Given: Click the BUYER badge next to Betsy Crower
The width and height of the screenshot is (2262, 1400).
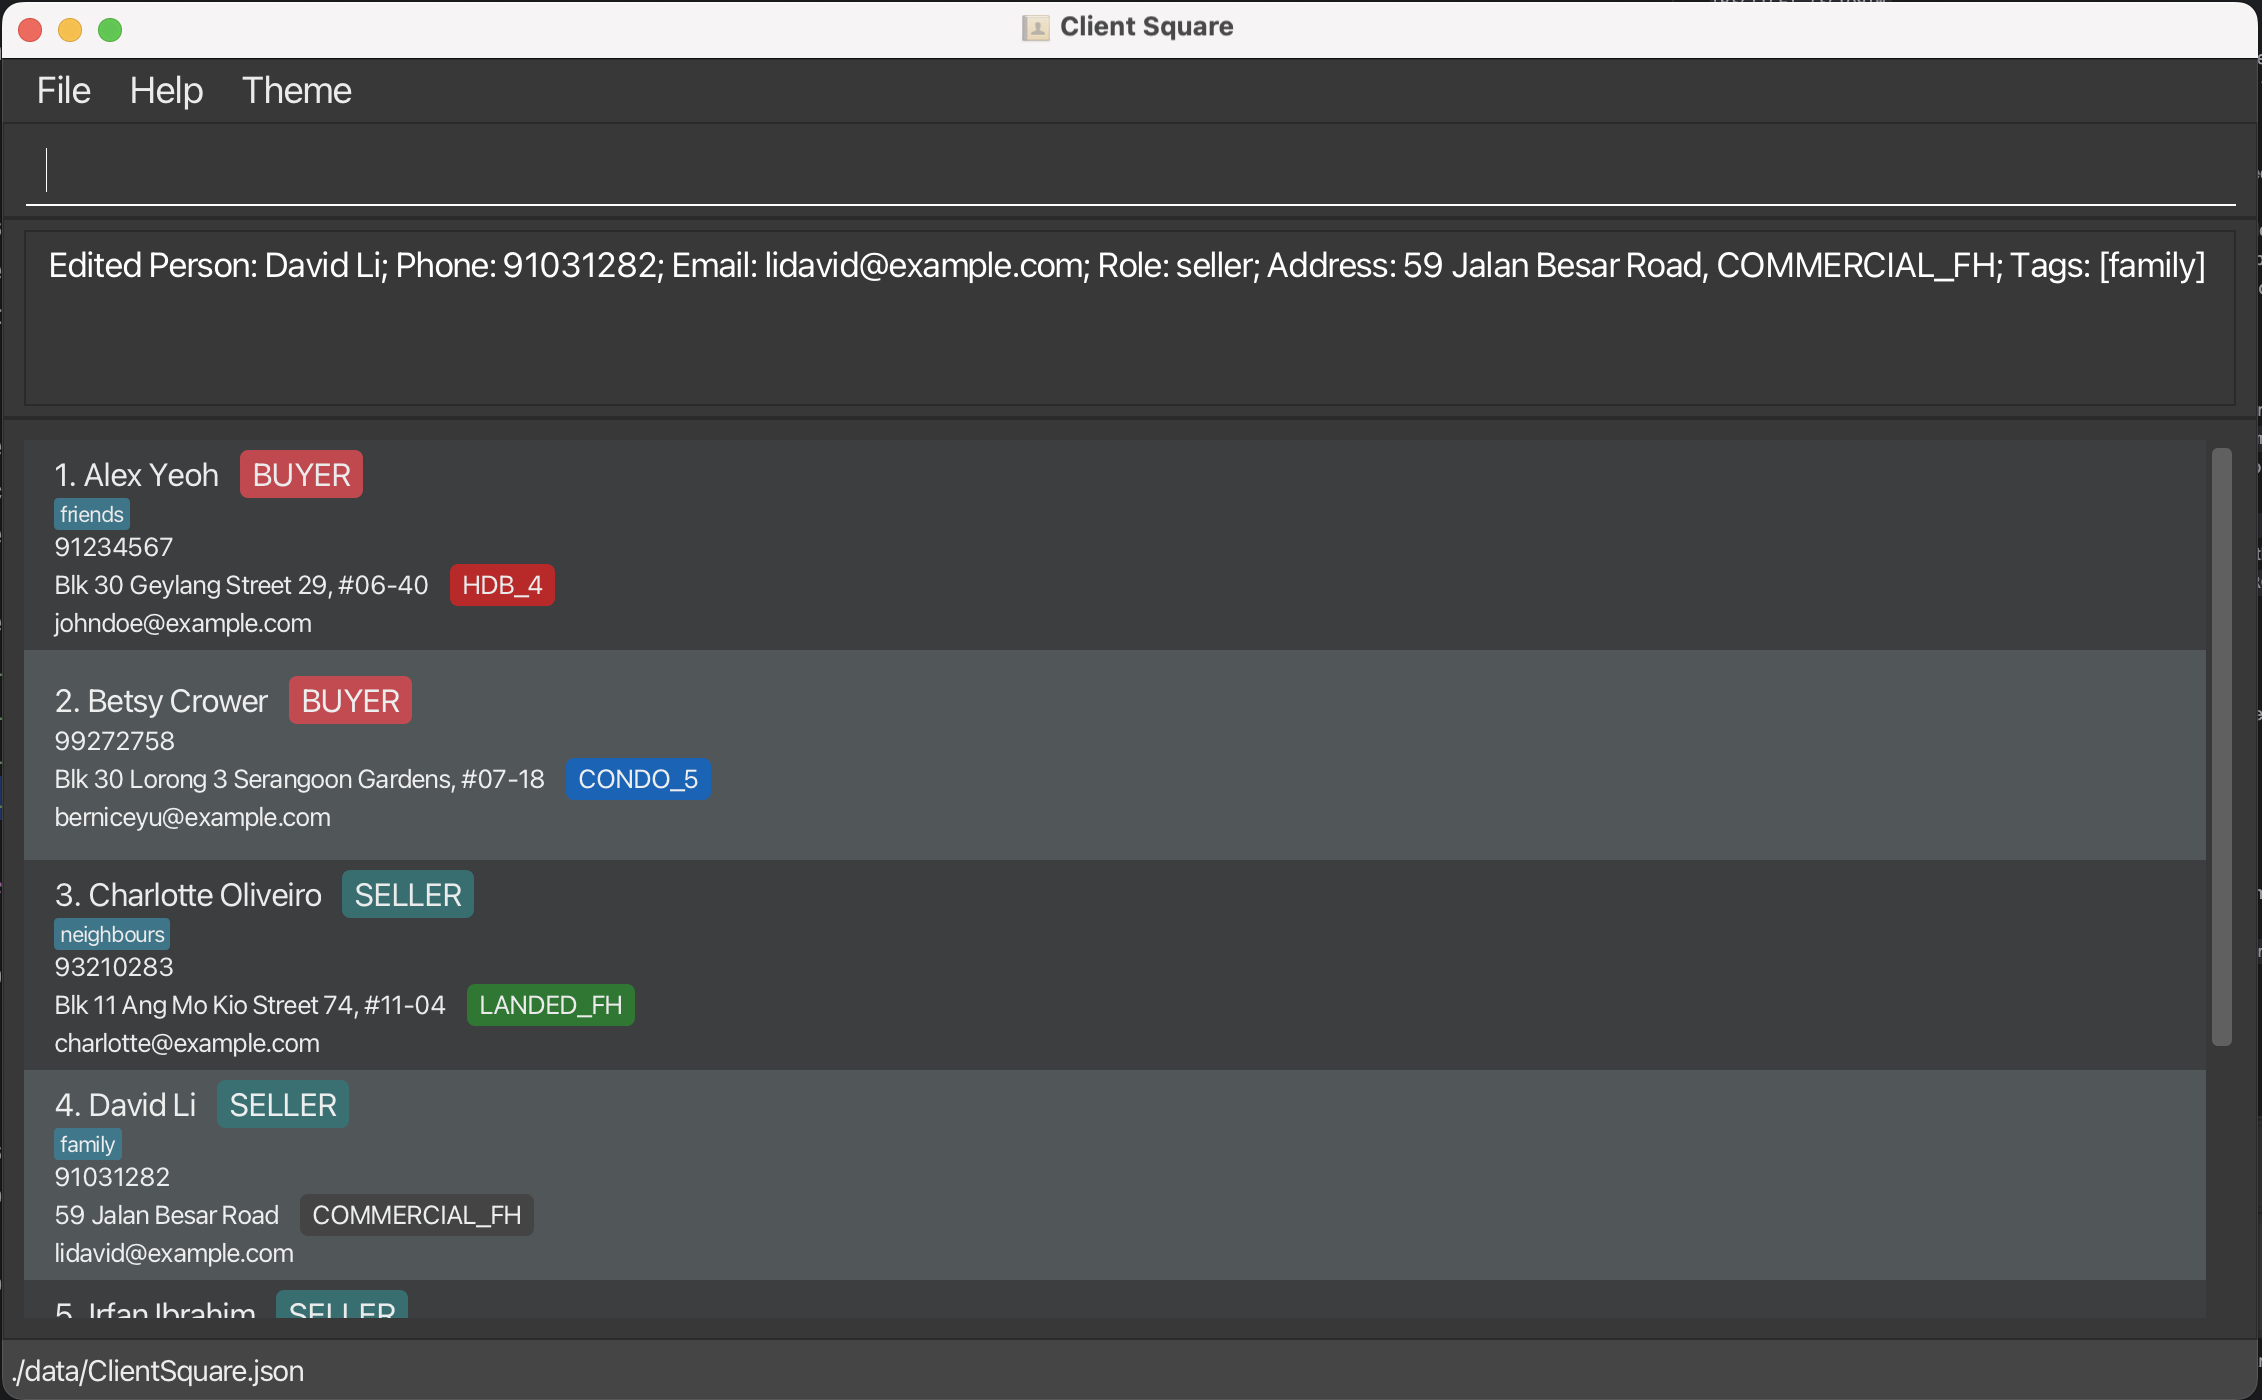Looking at the screenshot, I should click(x=350, y=701).
